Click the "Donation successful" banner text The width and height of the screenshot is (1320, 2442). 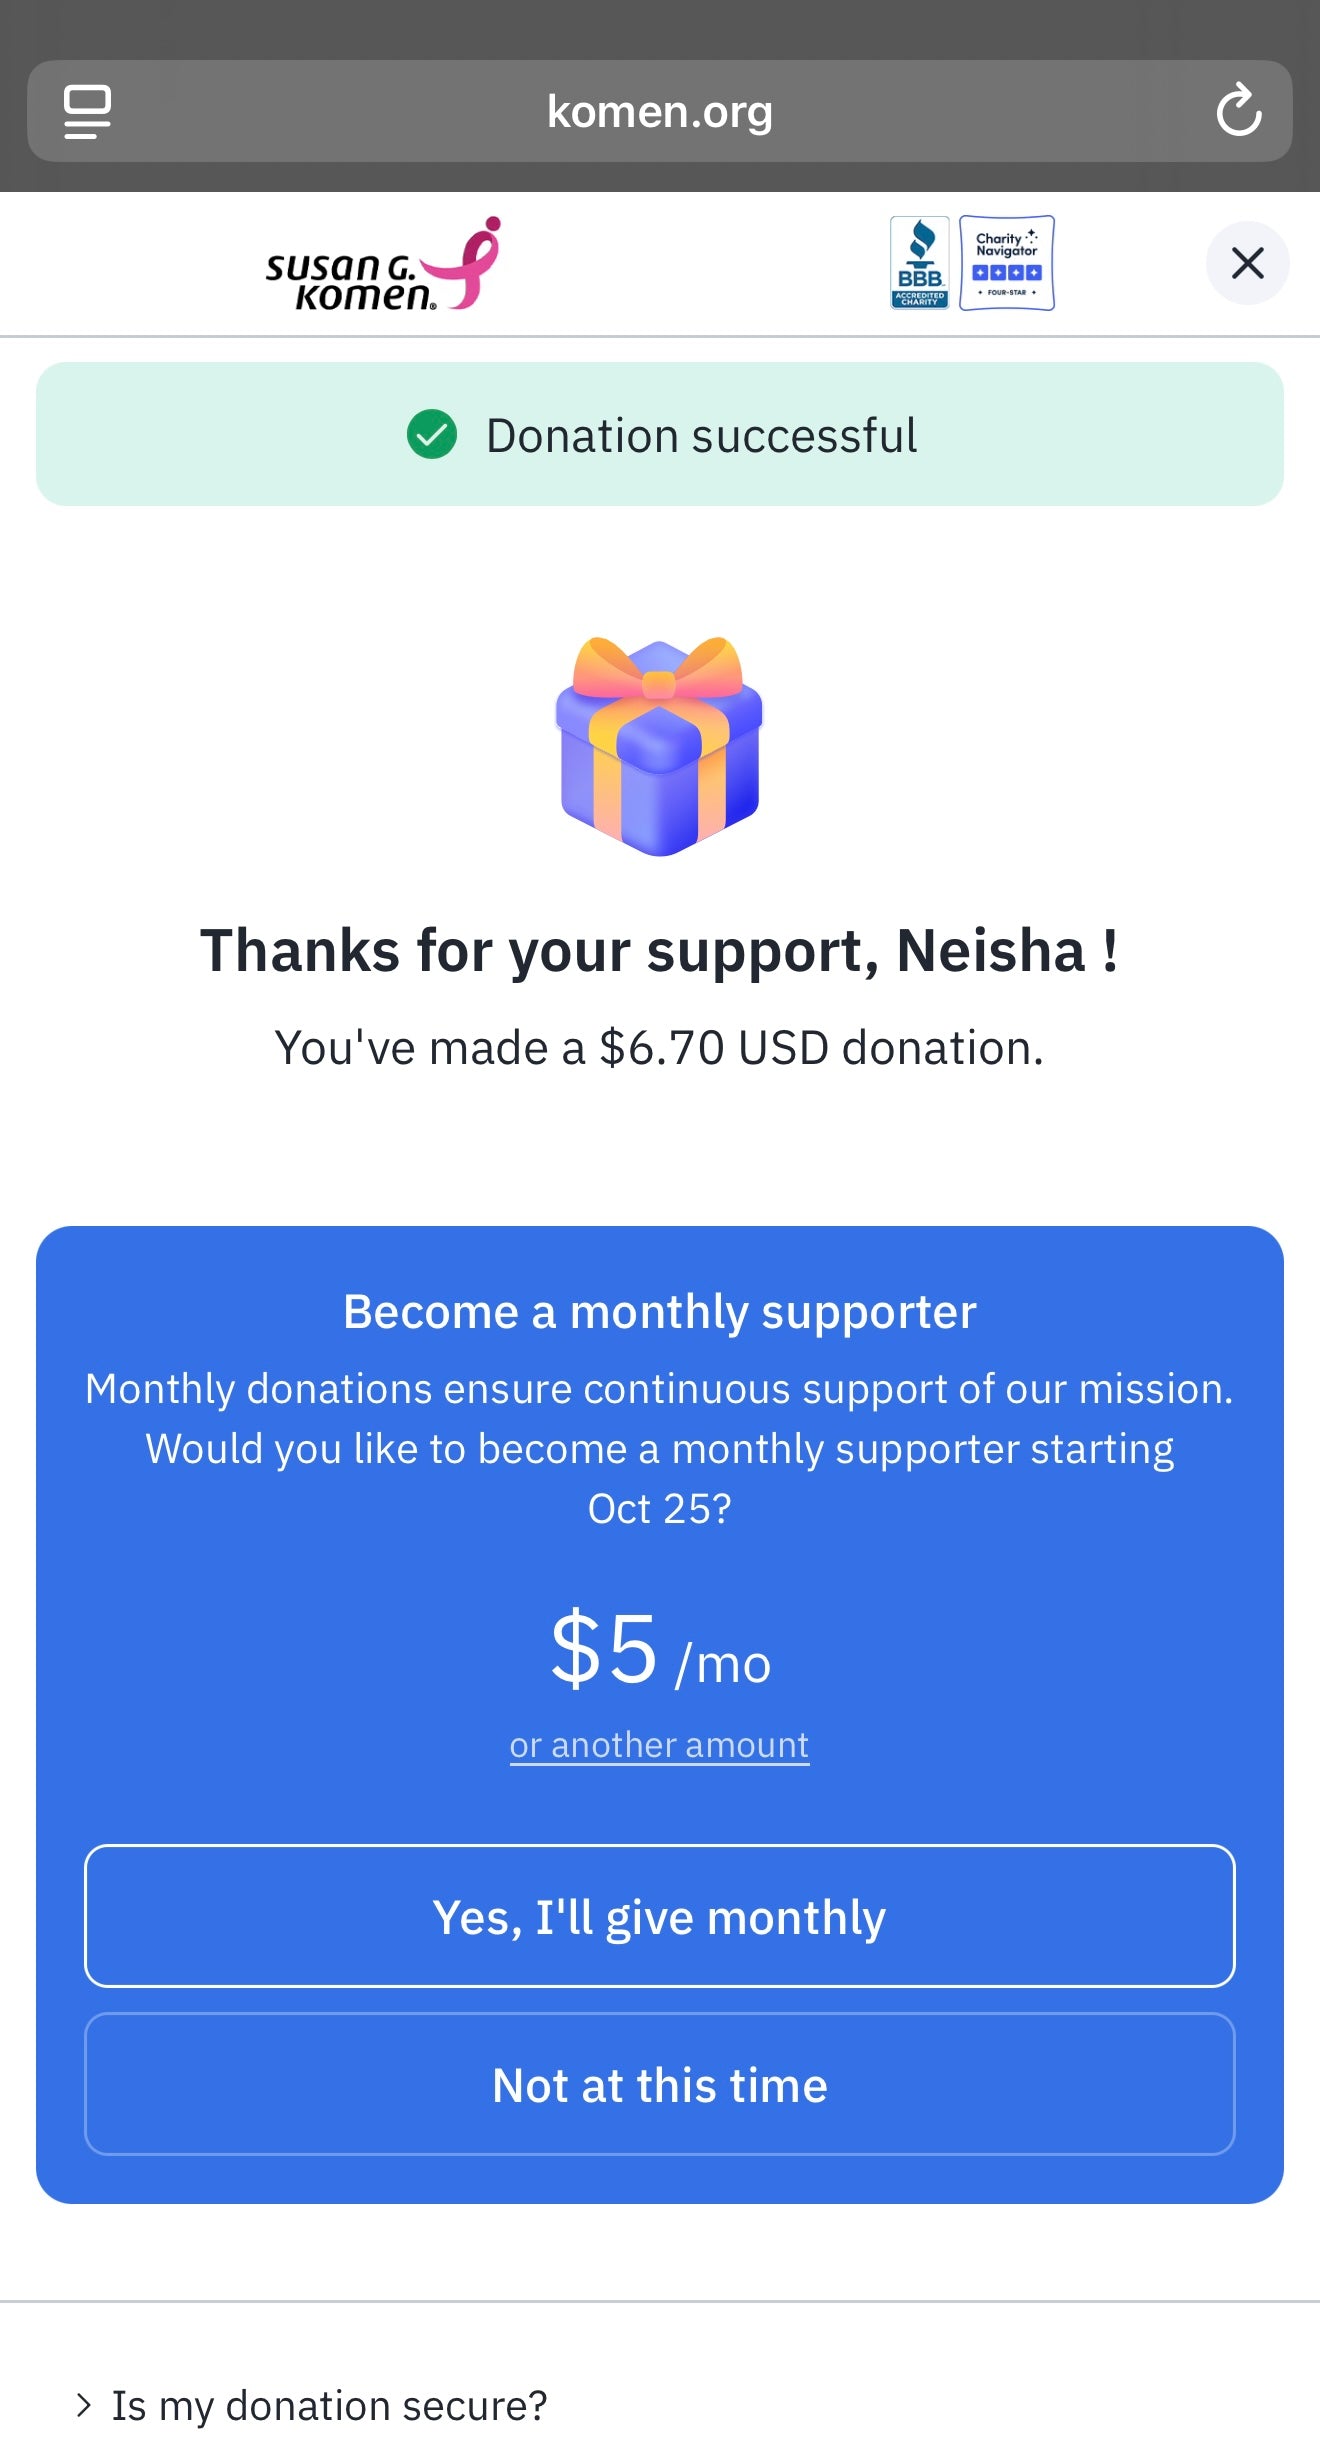tap(701, 436)
